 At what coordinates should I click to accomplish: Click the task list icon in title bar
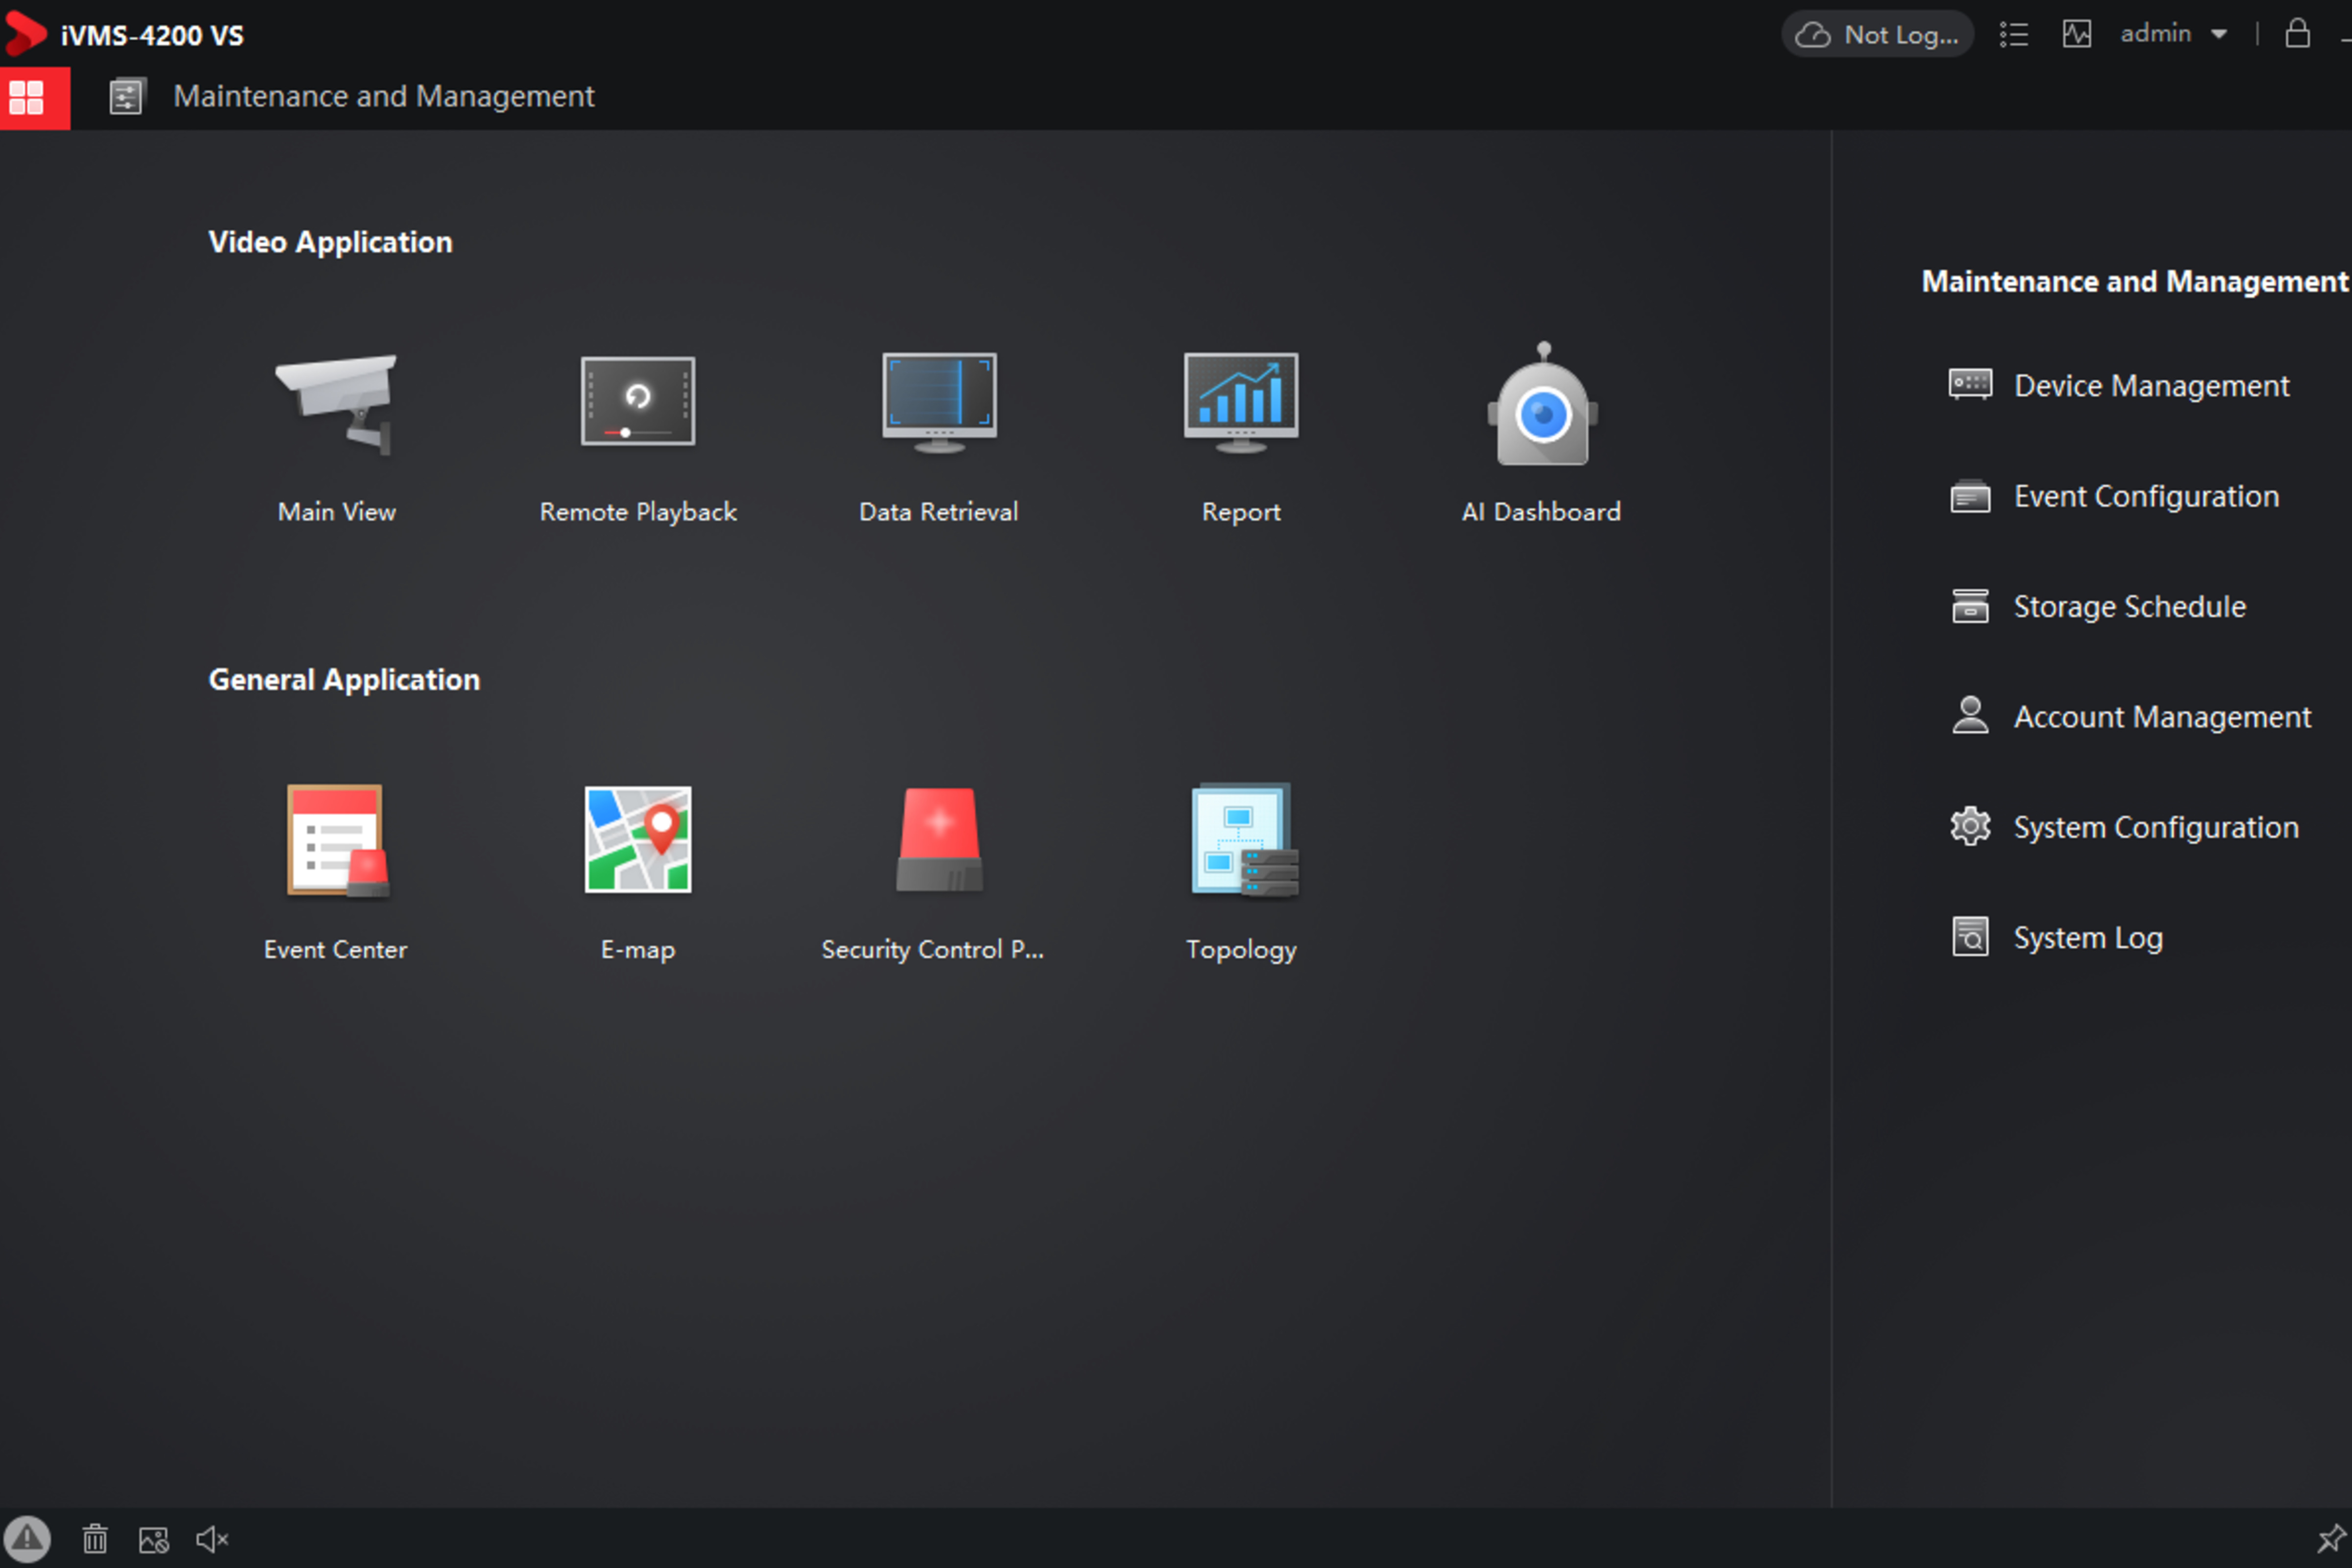(x=2013, y=35)
